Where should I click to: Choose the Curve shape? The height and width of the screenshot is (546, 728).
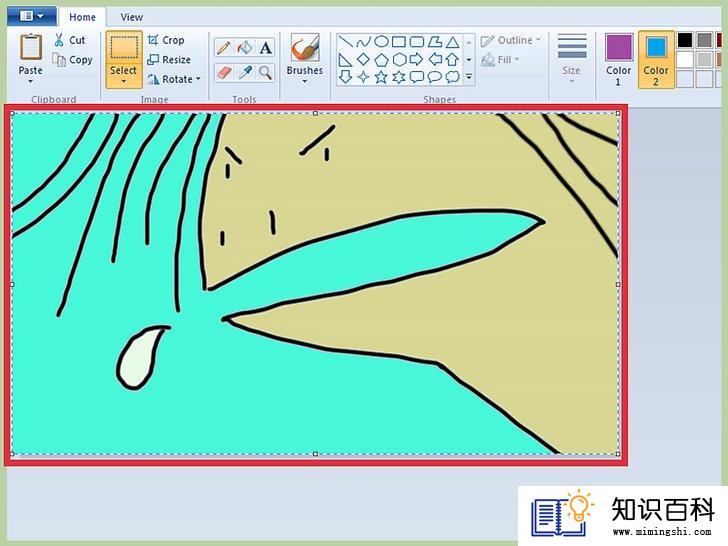point(363,42)
